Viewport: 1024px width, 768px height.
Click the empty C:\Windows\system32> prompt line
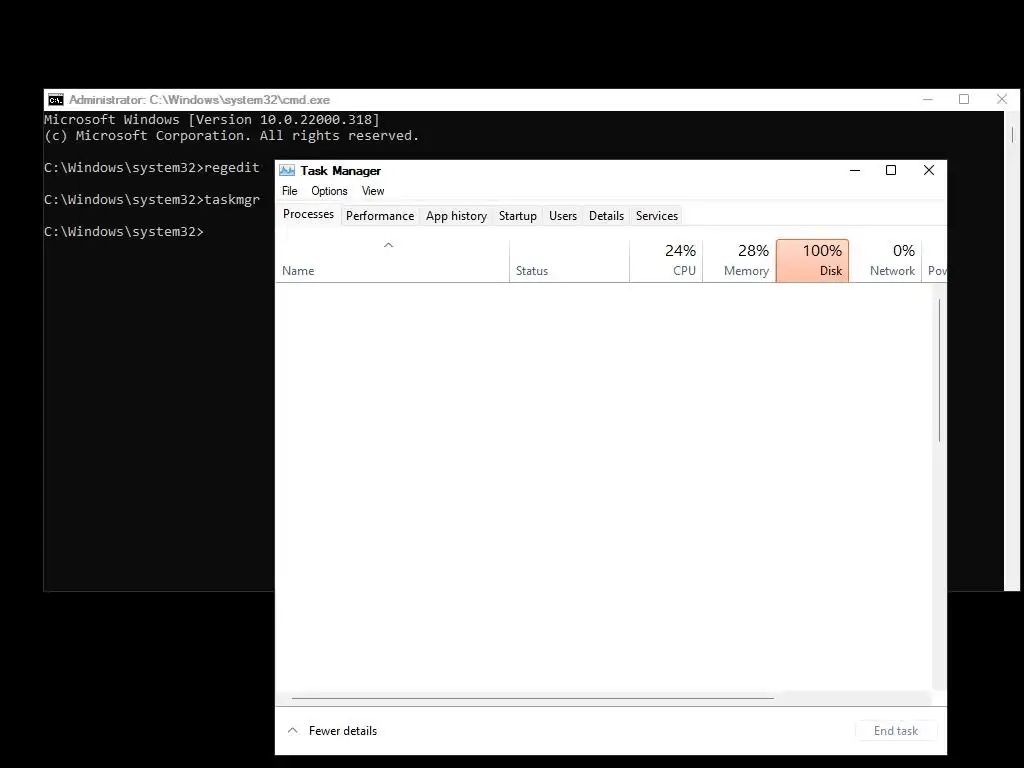point(123,232)
